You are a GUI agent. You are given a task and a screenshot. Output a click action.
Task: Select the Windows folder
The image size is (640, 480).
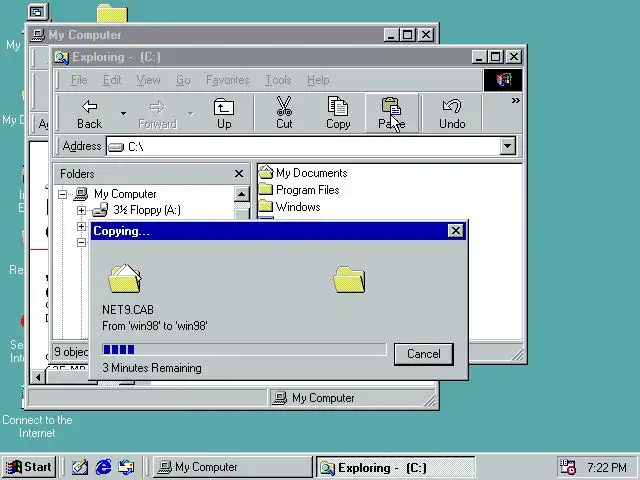289,207
